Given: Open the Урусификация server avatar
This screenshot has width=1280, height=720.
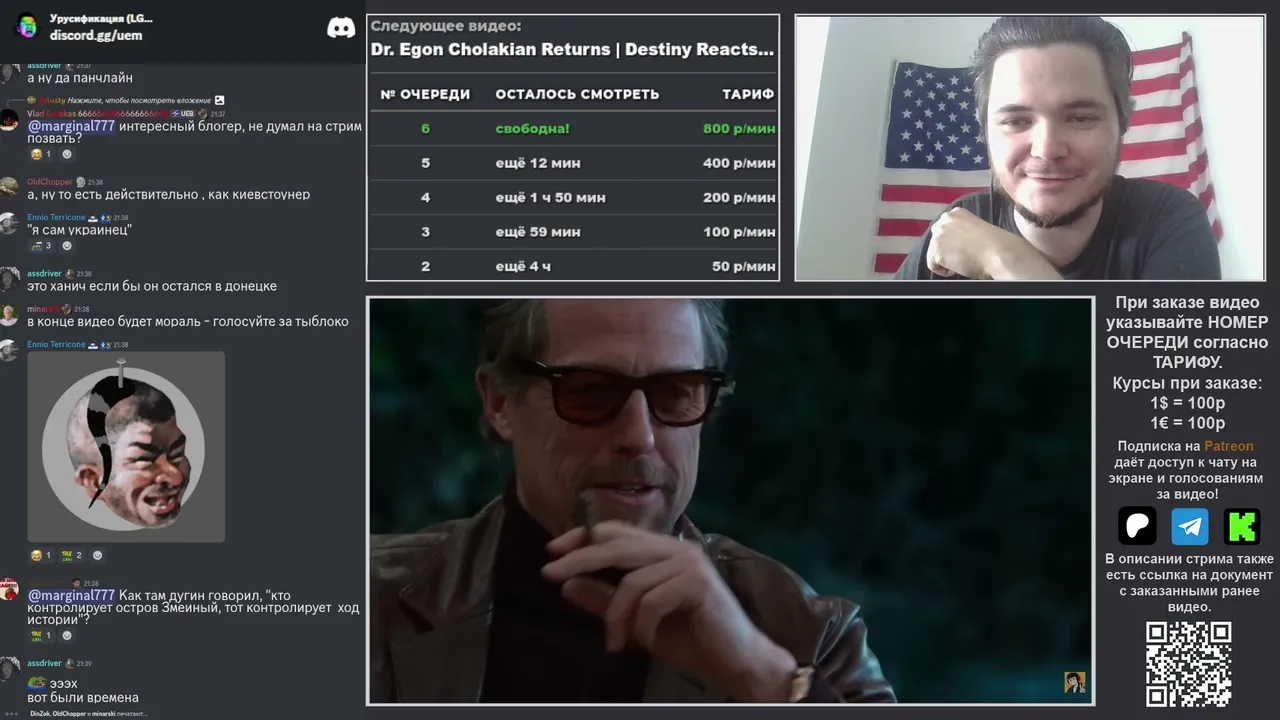Looking at the screenshot, I should coord(26,26).
